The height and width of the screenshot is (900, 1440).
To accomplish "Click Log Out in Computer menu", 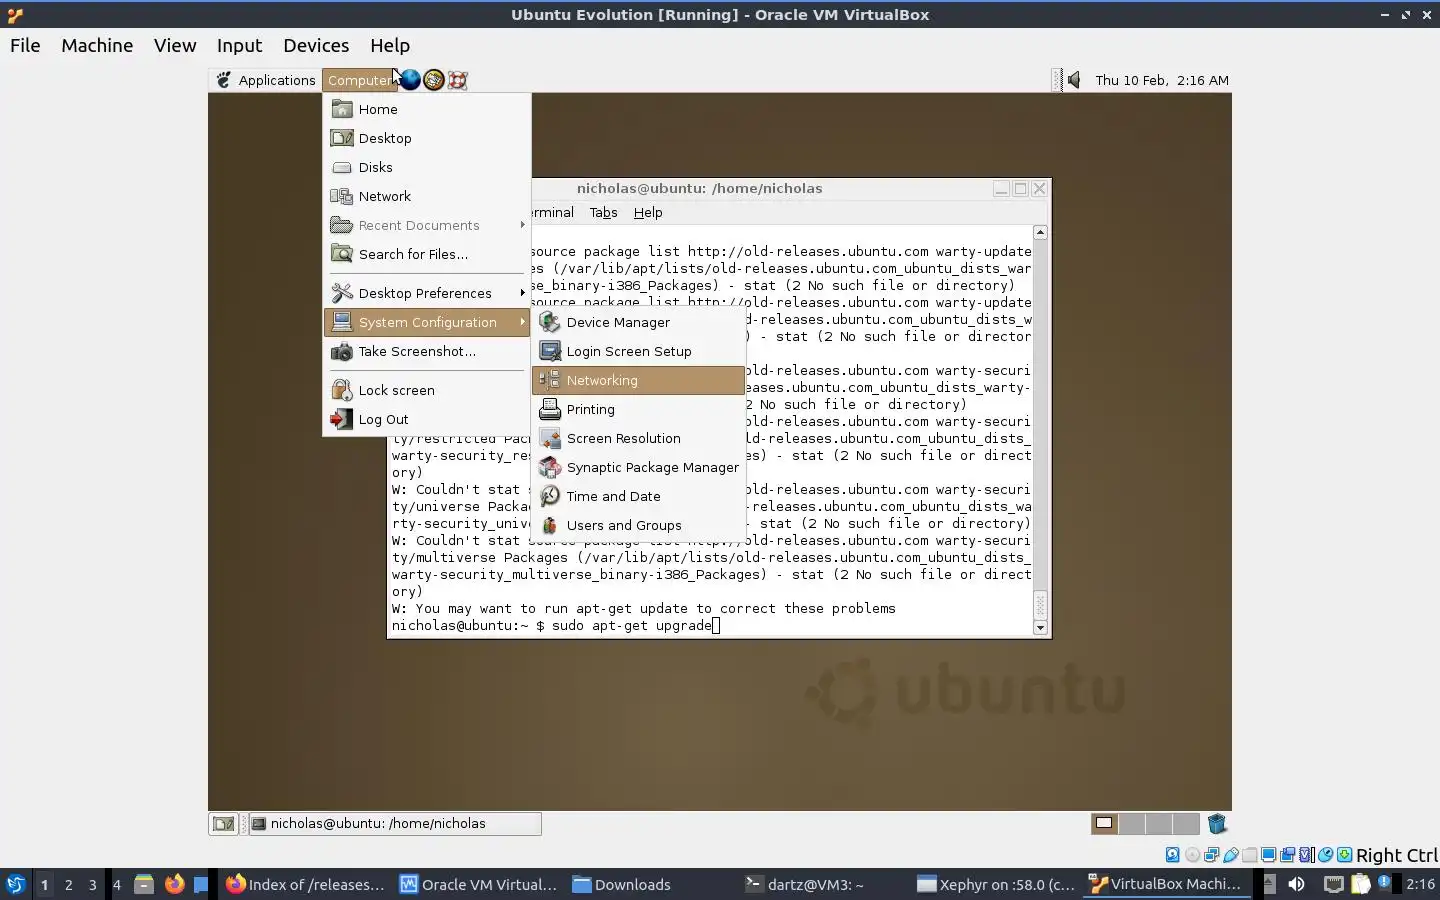I will pyautogui.click(x=427, y=419).
